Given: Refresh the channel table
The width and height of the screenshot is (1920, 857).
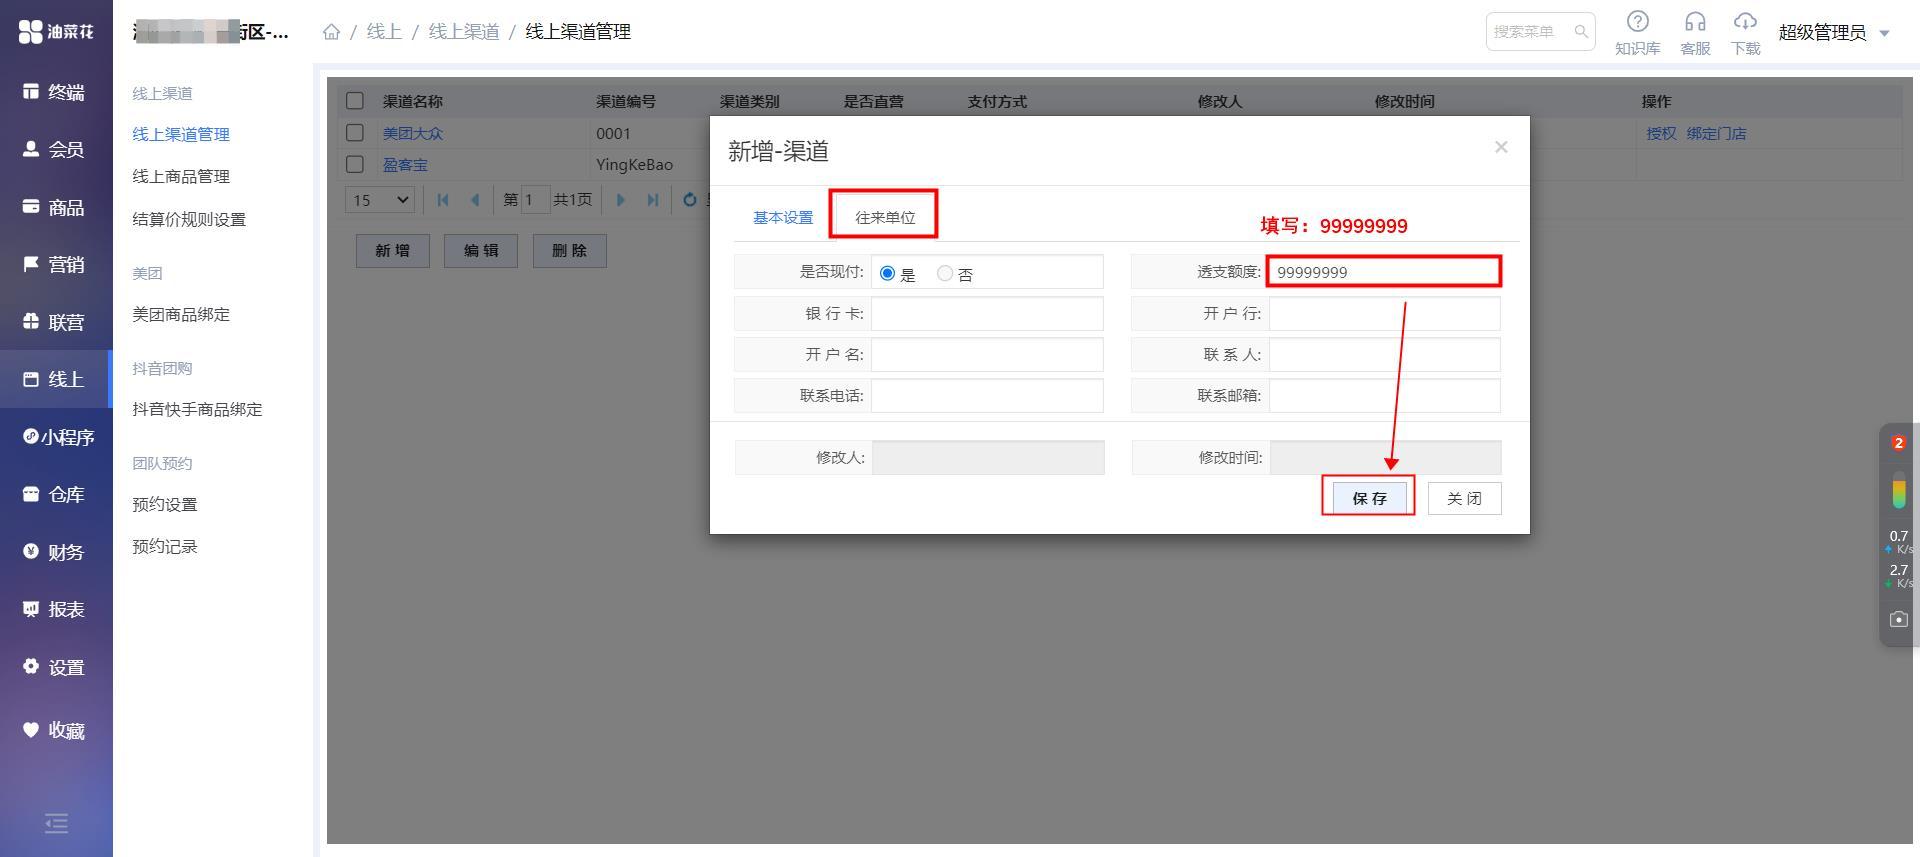Looking at the screenshot, I should 689,200.
